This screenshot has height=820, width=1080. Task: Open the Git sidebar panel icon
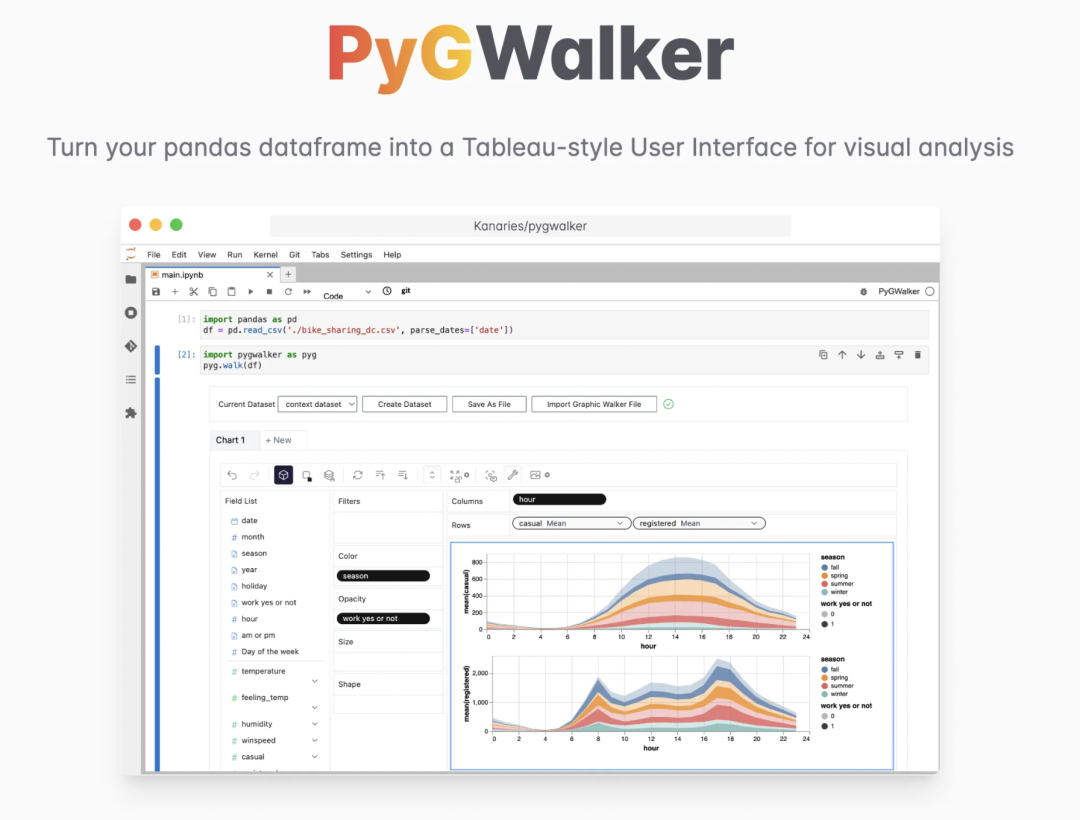point(131,346)
